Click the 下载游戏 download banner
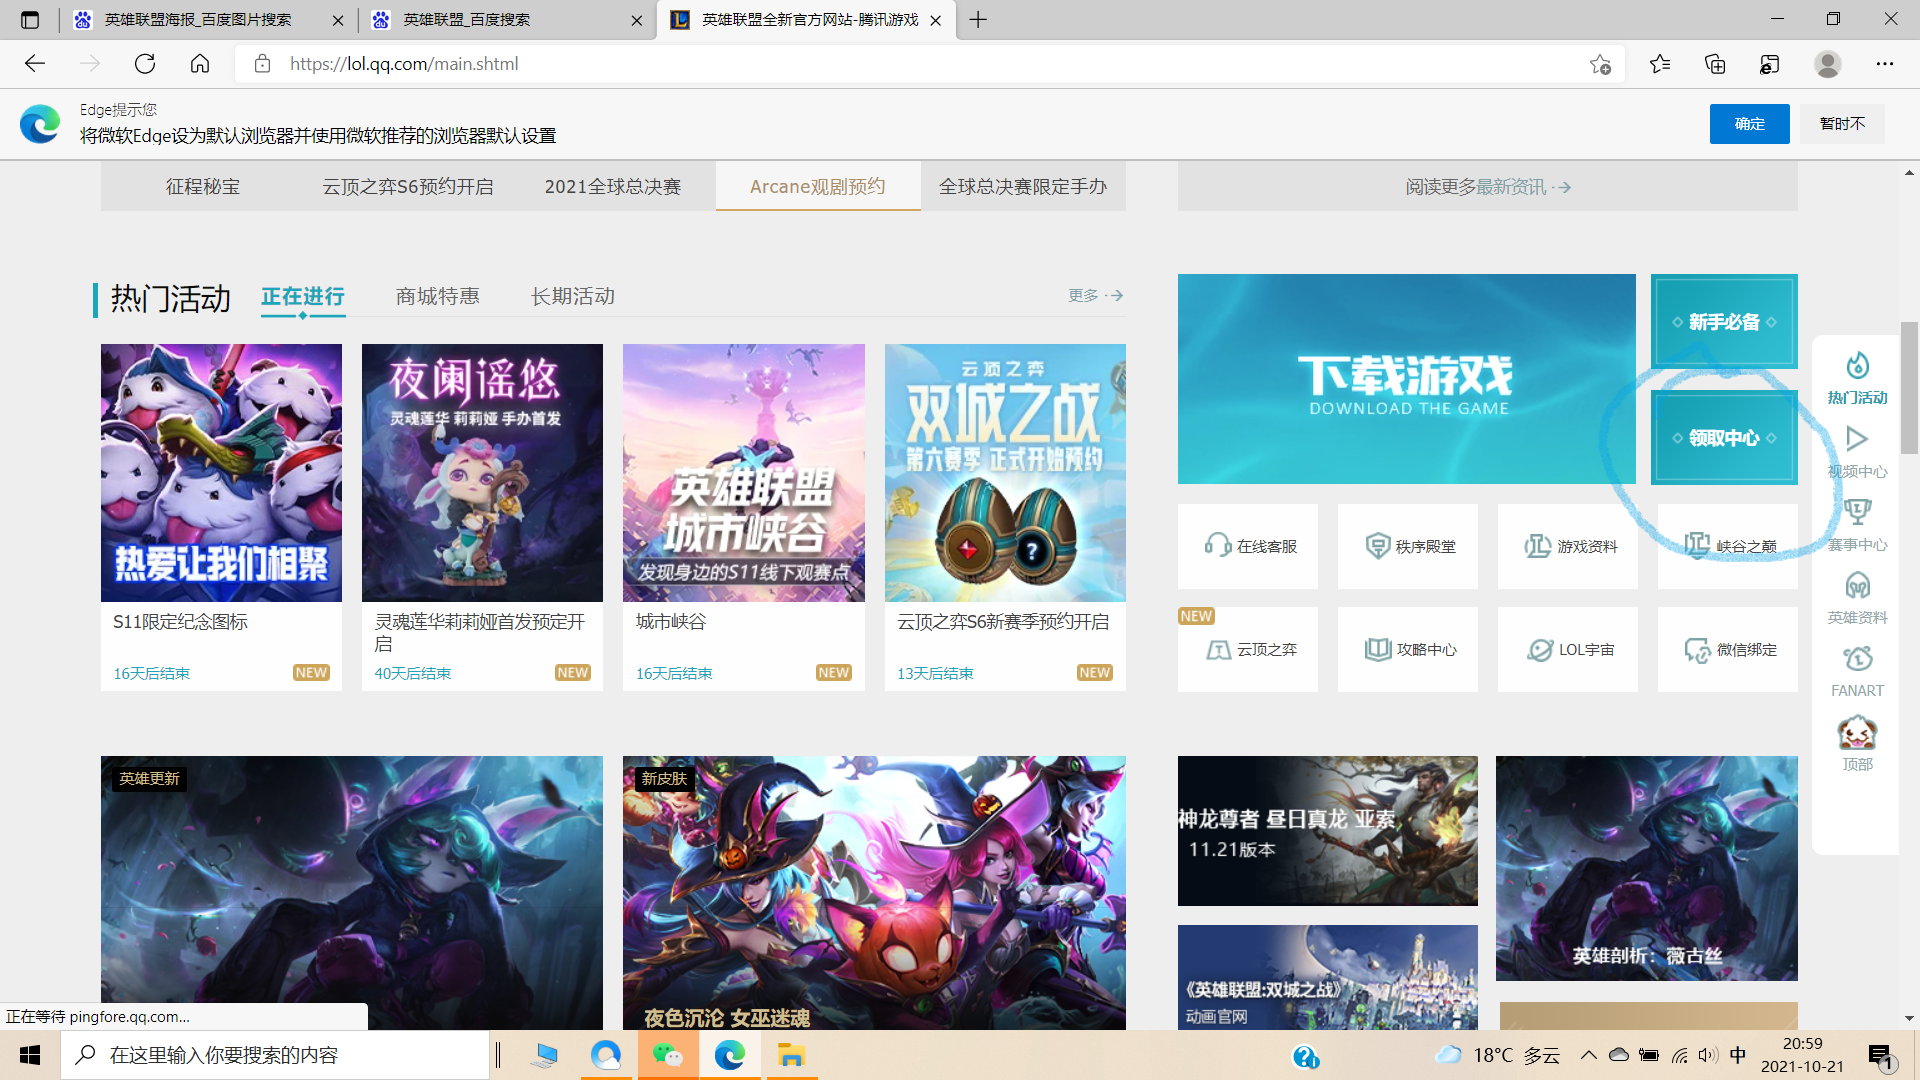The width and height of the screenshot is (1920, 1080). [x=1406, y=379]
